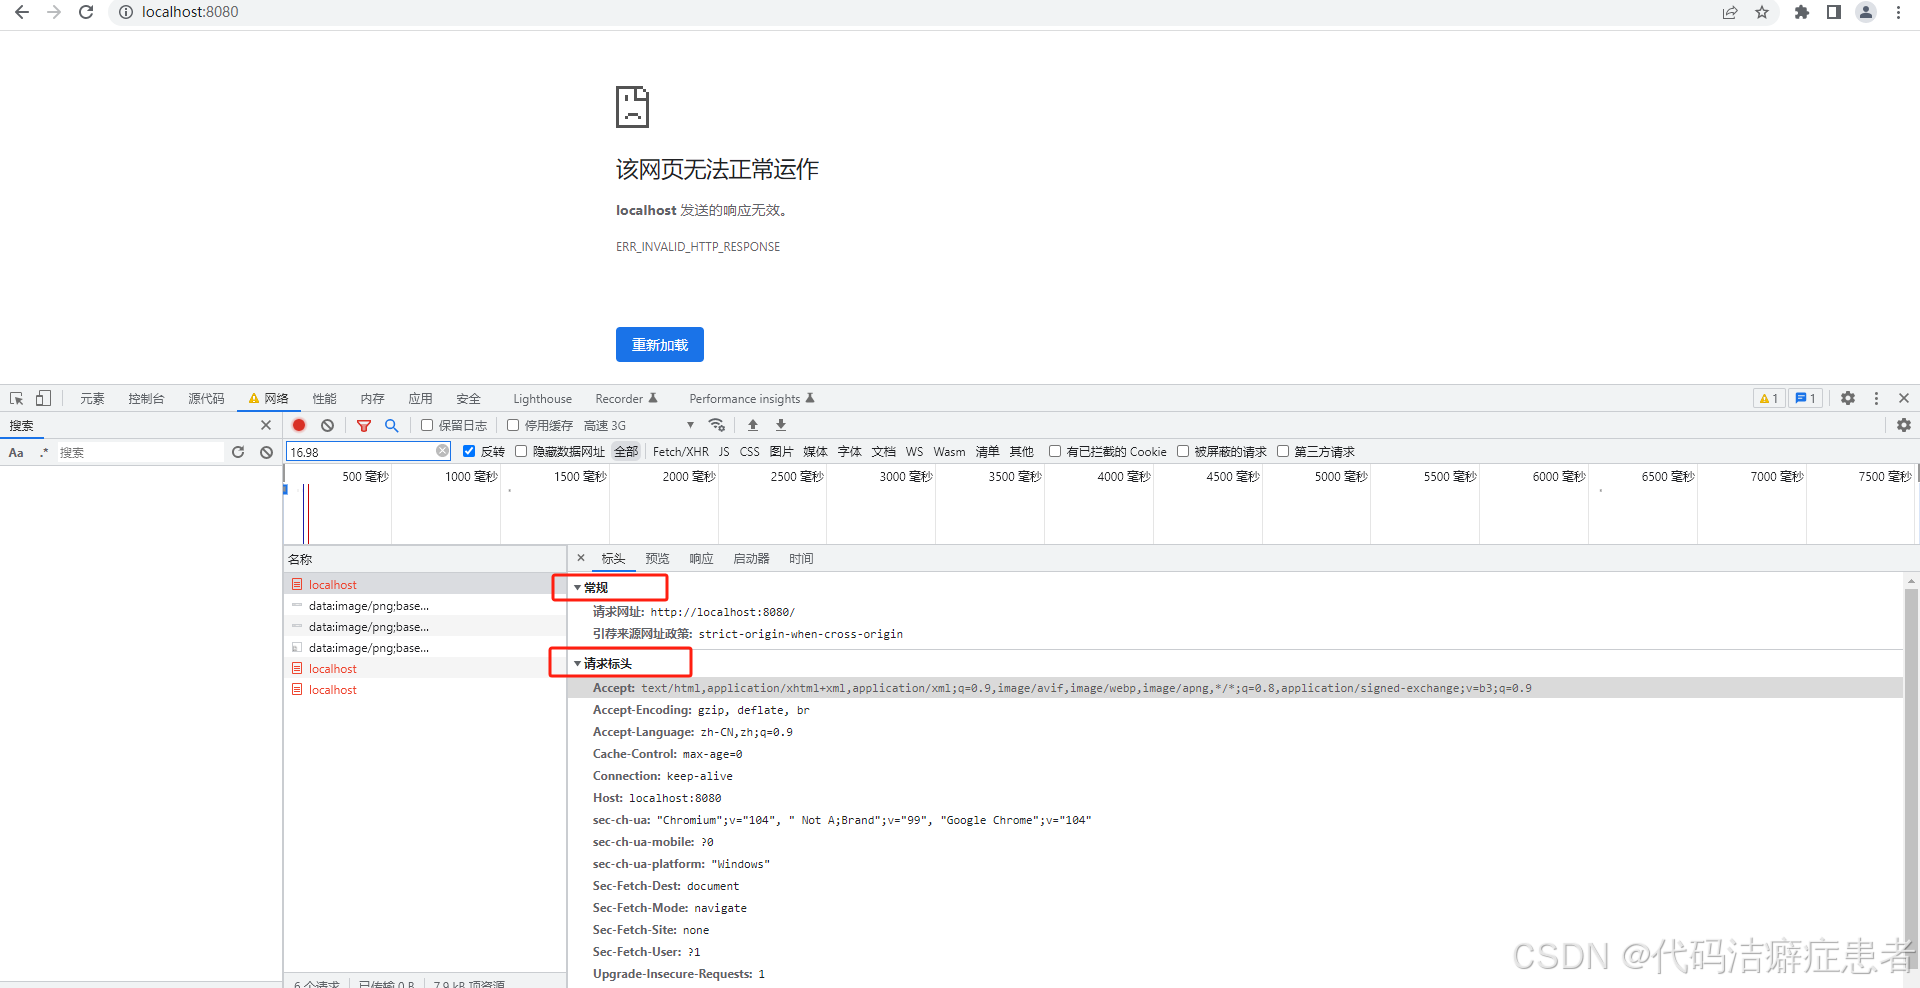
Task: Open the DevTools settings gear
Action: pyautogui.click(x=1848, y=398)
